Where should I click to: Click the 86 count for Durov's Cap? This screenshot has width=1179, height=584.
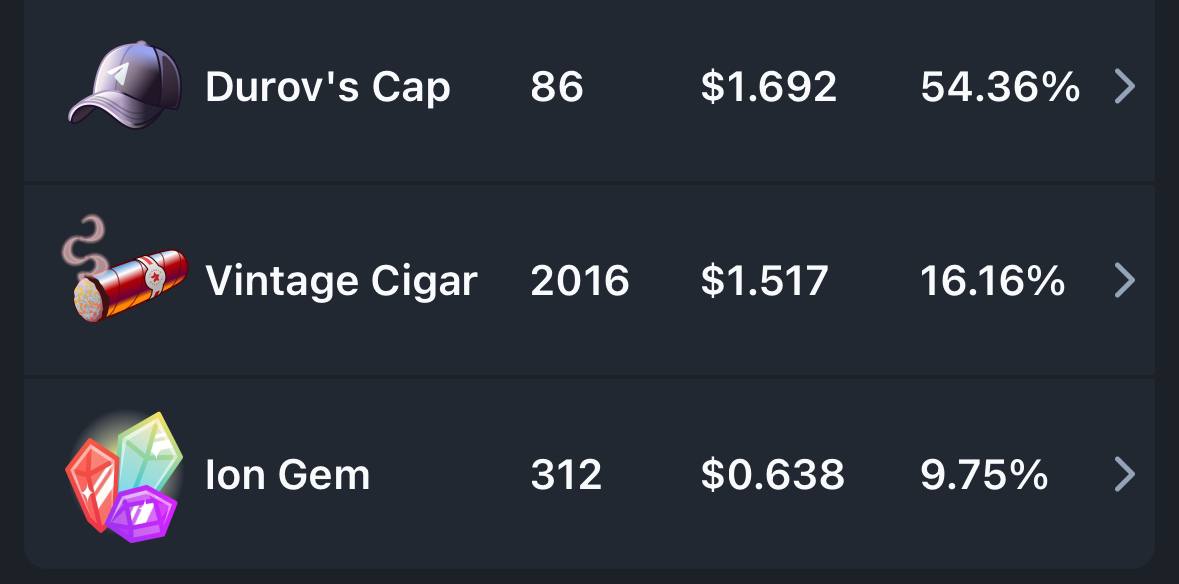point(557,87)
